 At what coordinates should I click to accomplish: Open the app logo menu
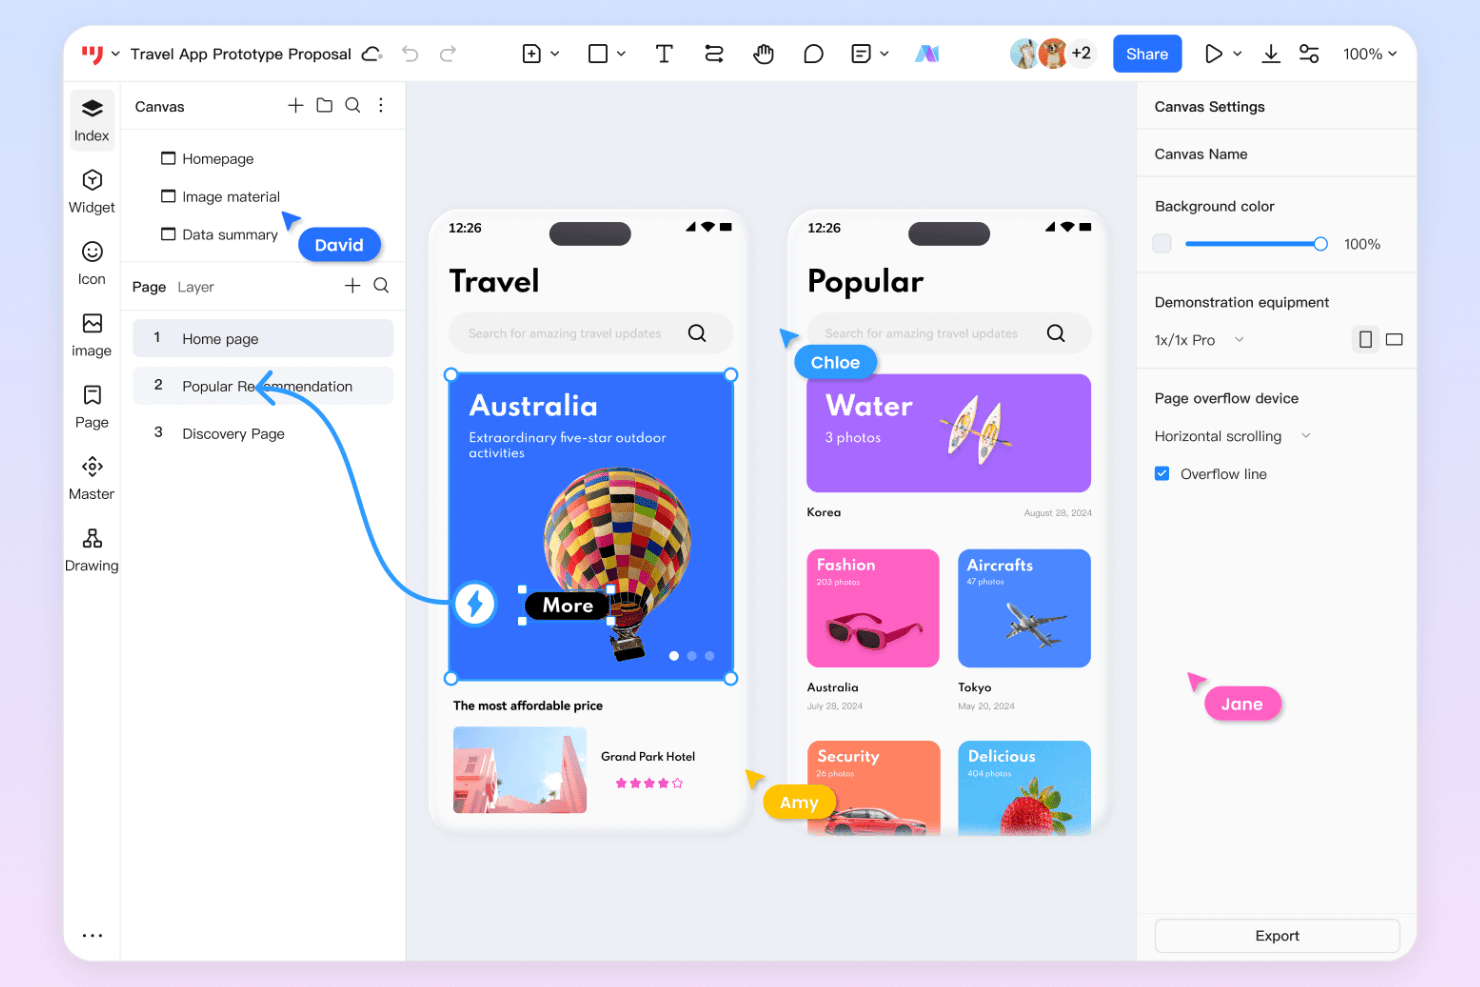click(92, 54)
